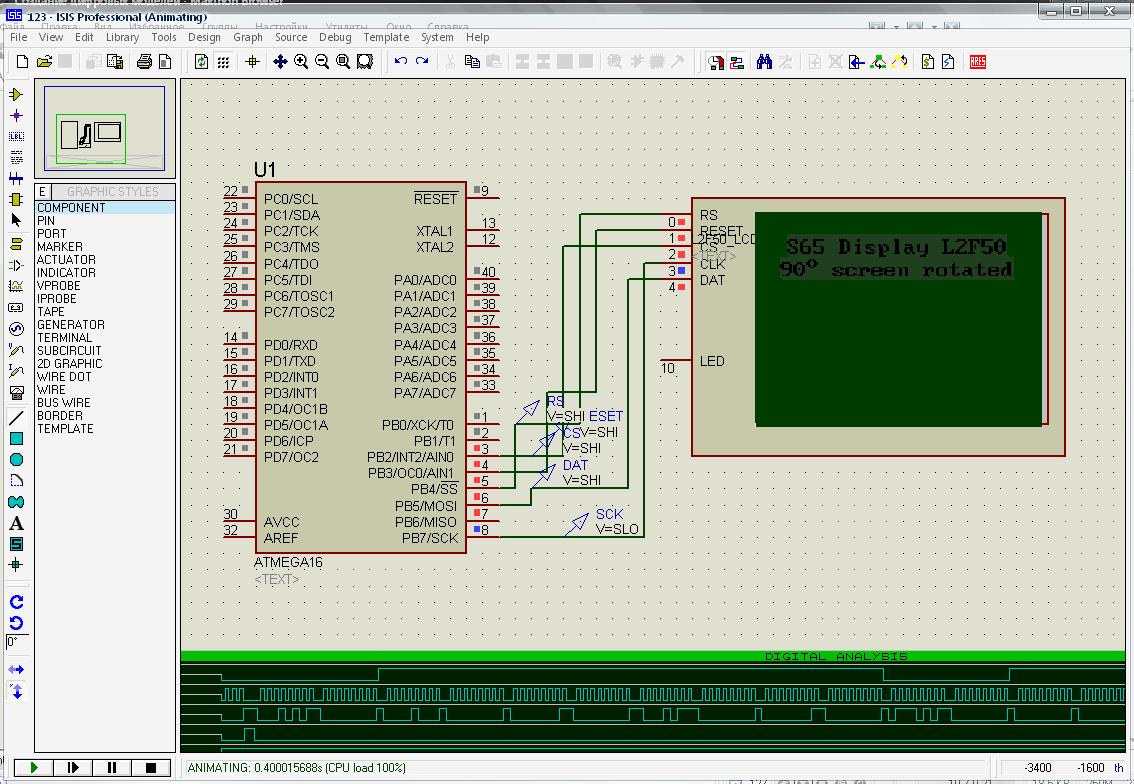Select the 2D box graphics tool

click(16, 438)
